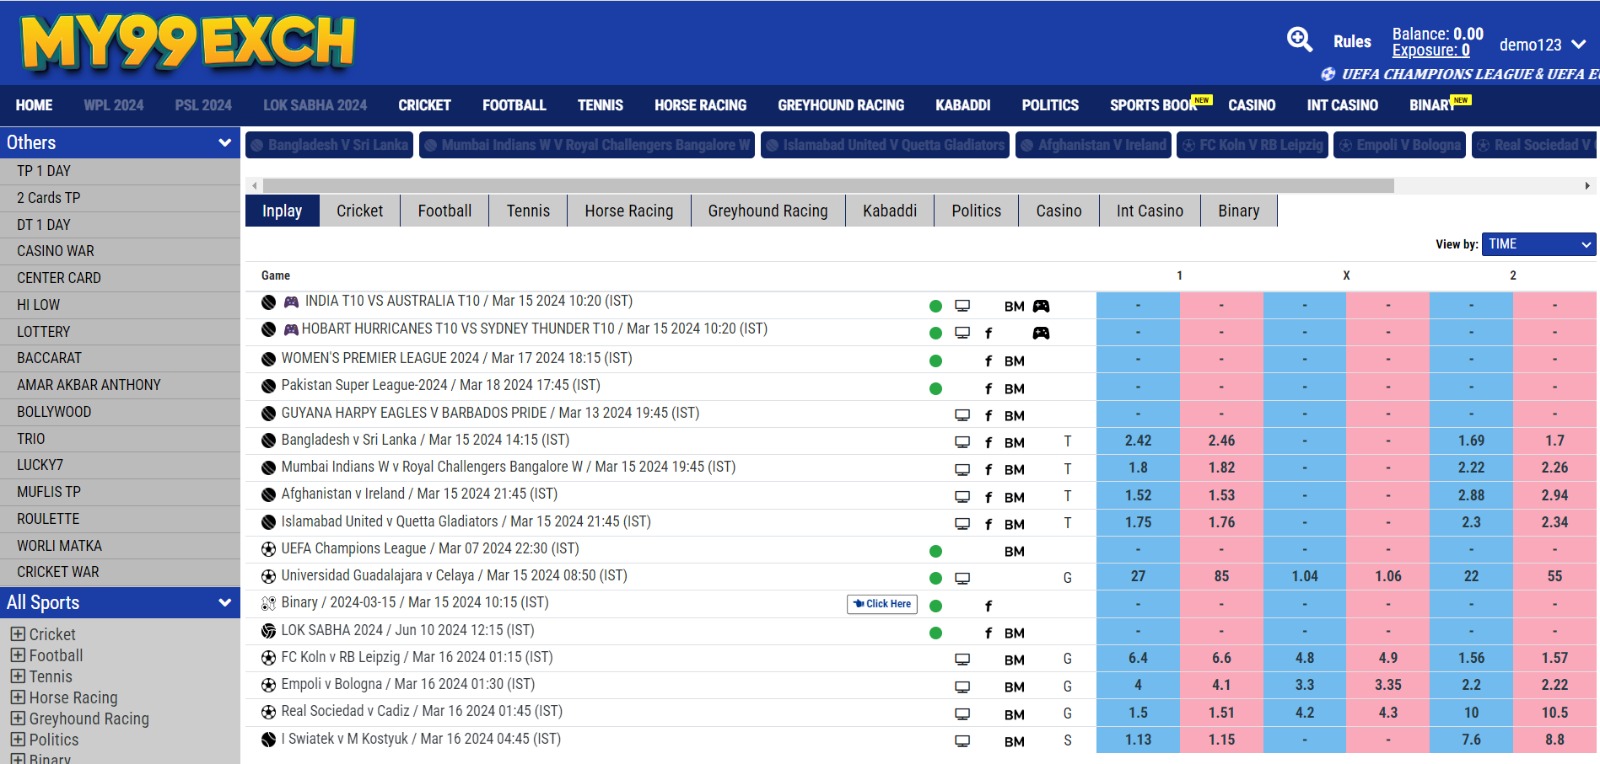Viewport: 1600px width, 764px height.
Task: Collapse the Others sidebar section
Action: point(224,143)
